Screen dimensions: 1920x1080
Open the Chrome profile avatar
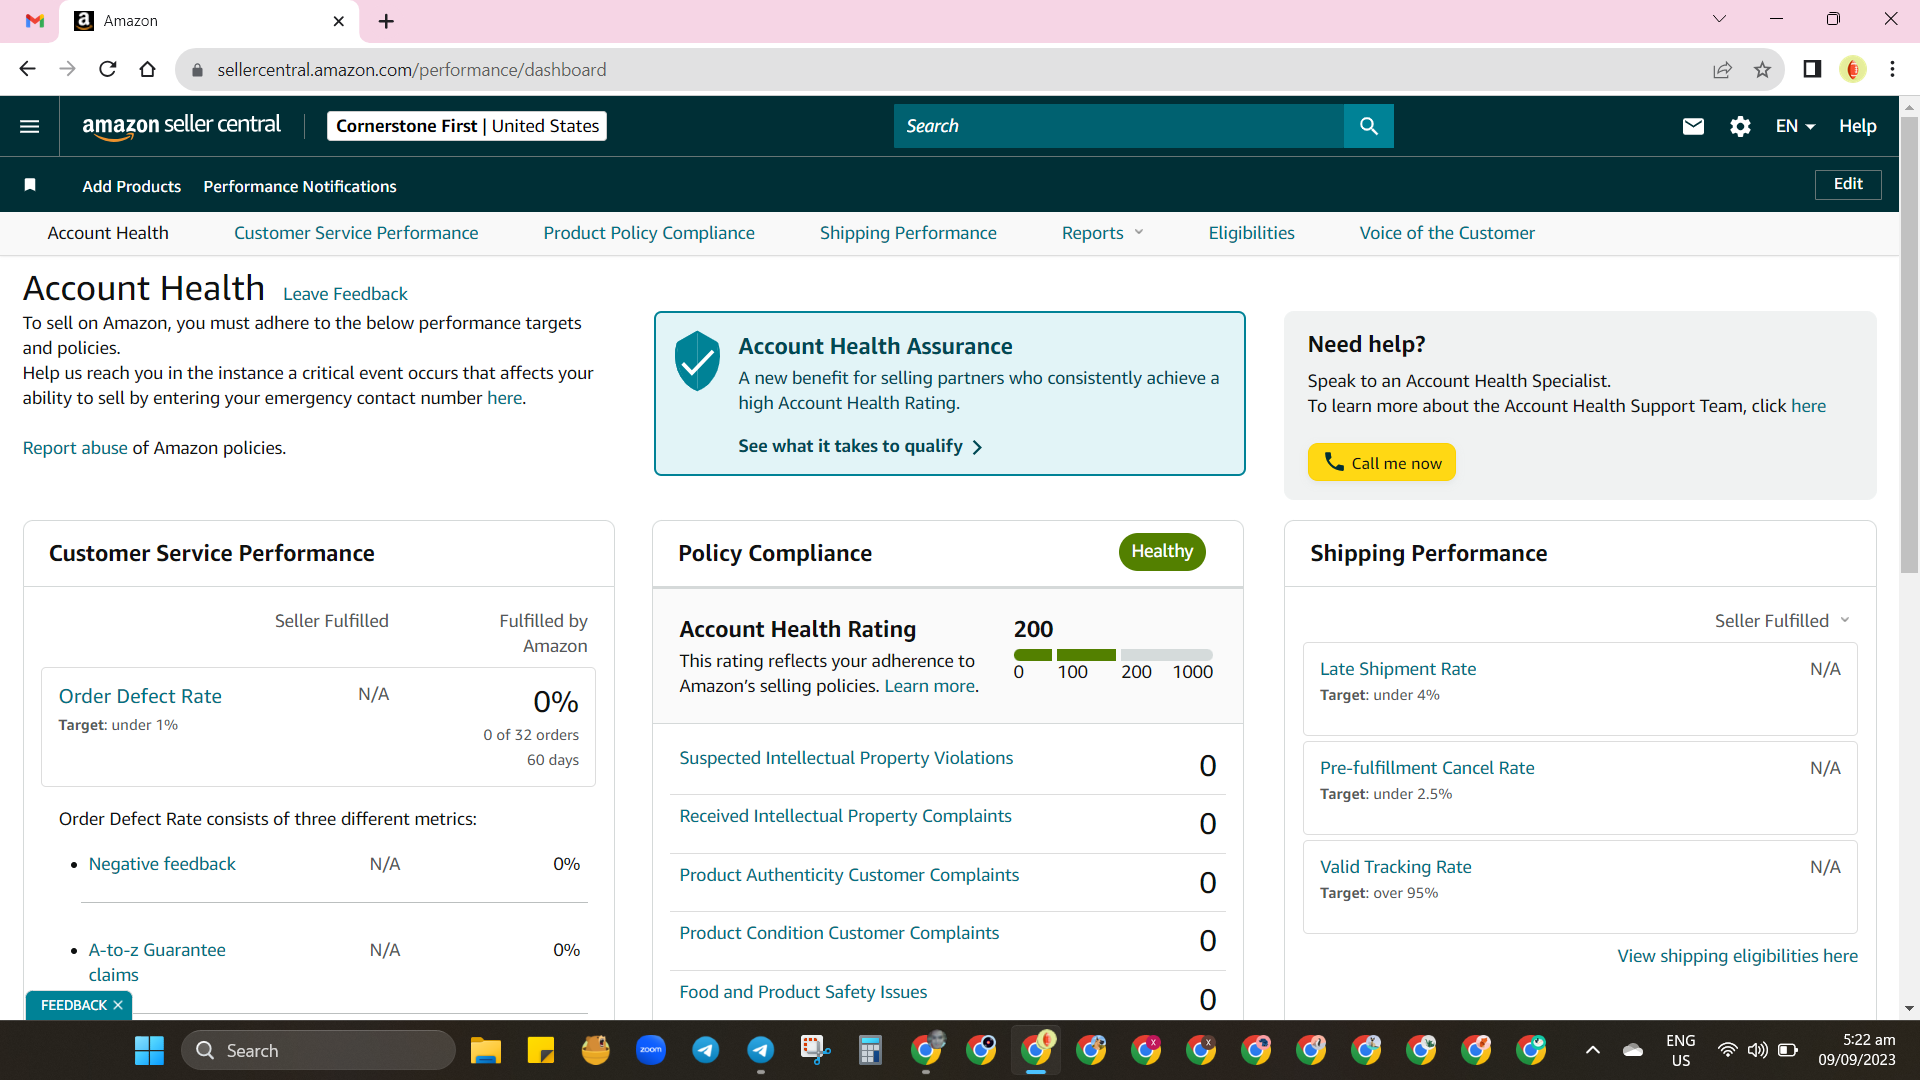1853,69
